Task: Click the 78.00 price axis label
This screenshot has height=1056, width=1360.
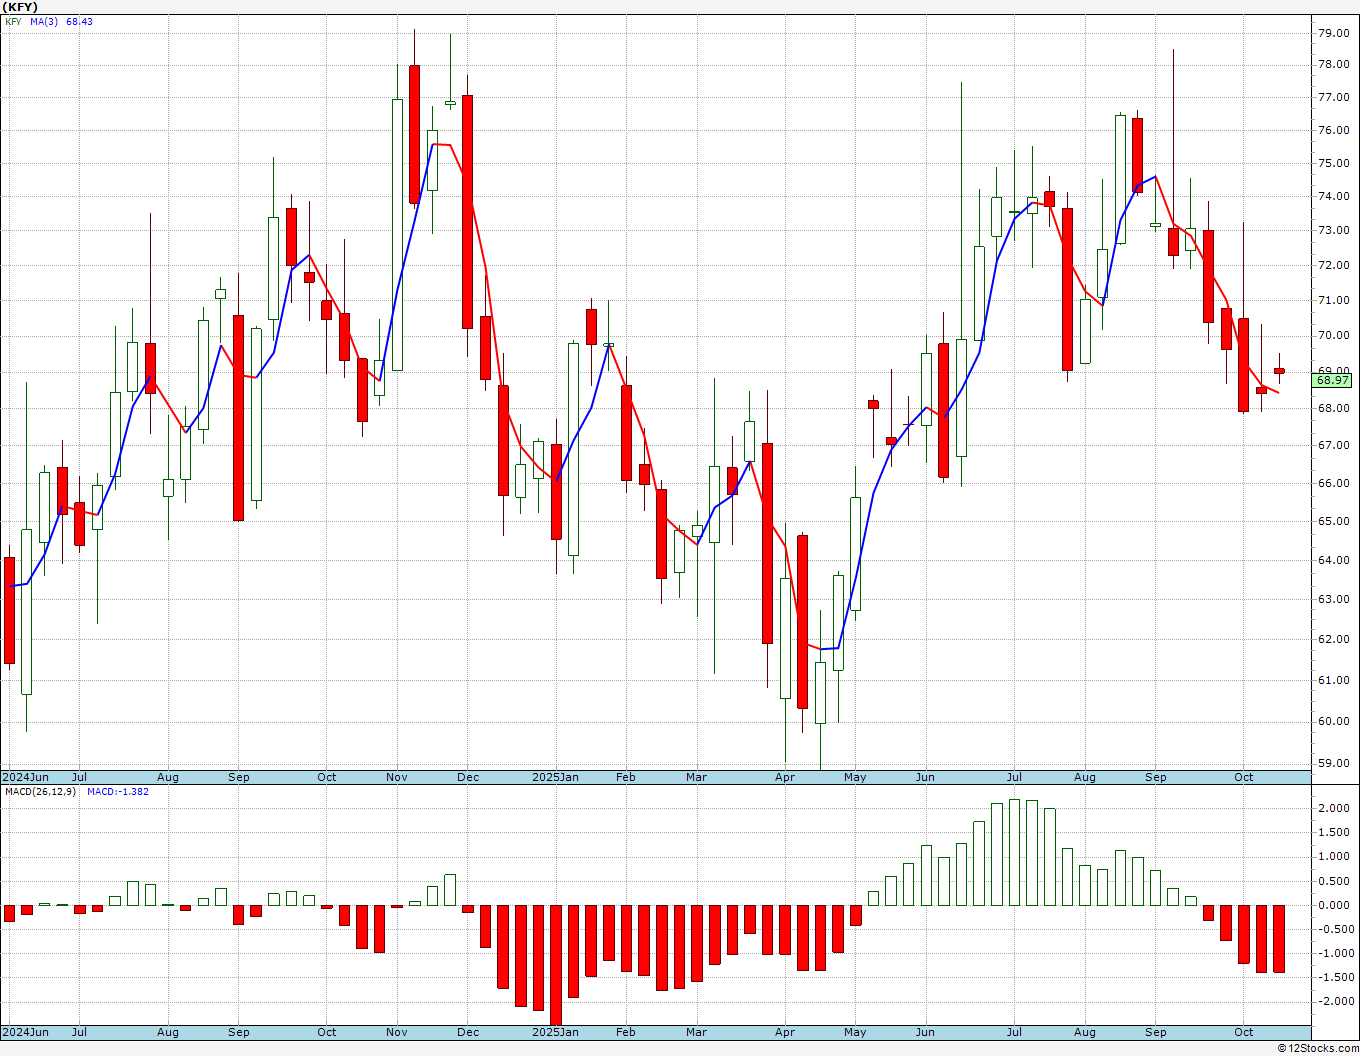Action: 1333,64
